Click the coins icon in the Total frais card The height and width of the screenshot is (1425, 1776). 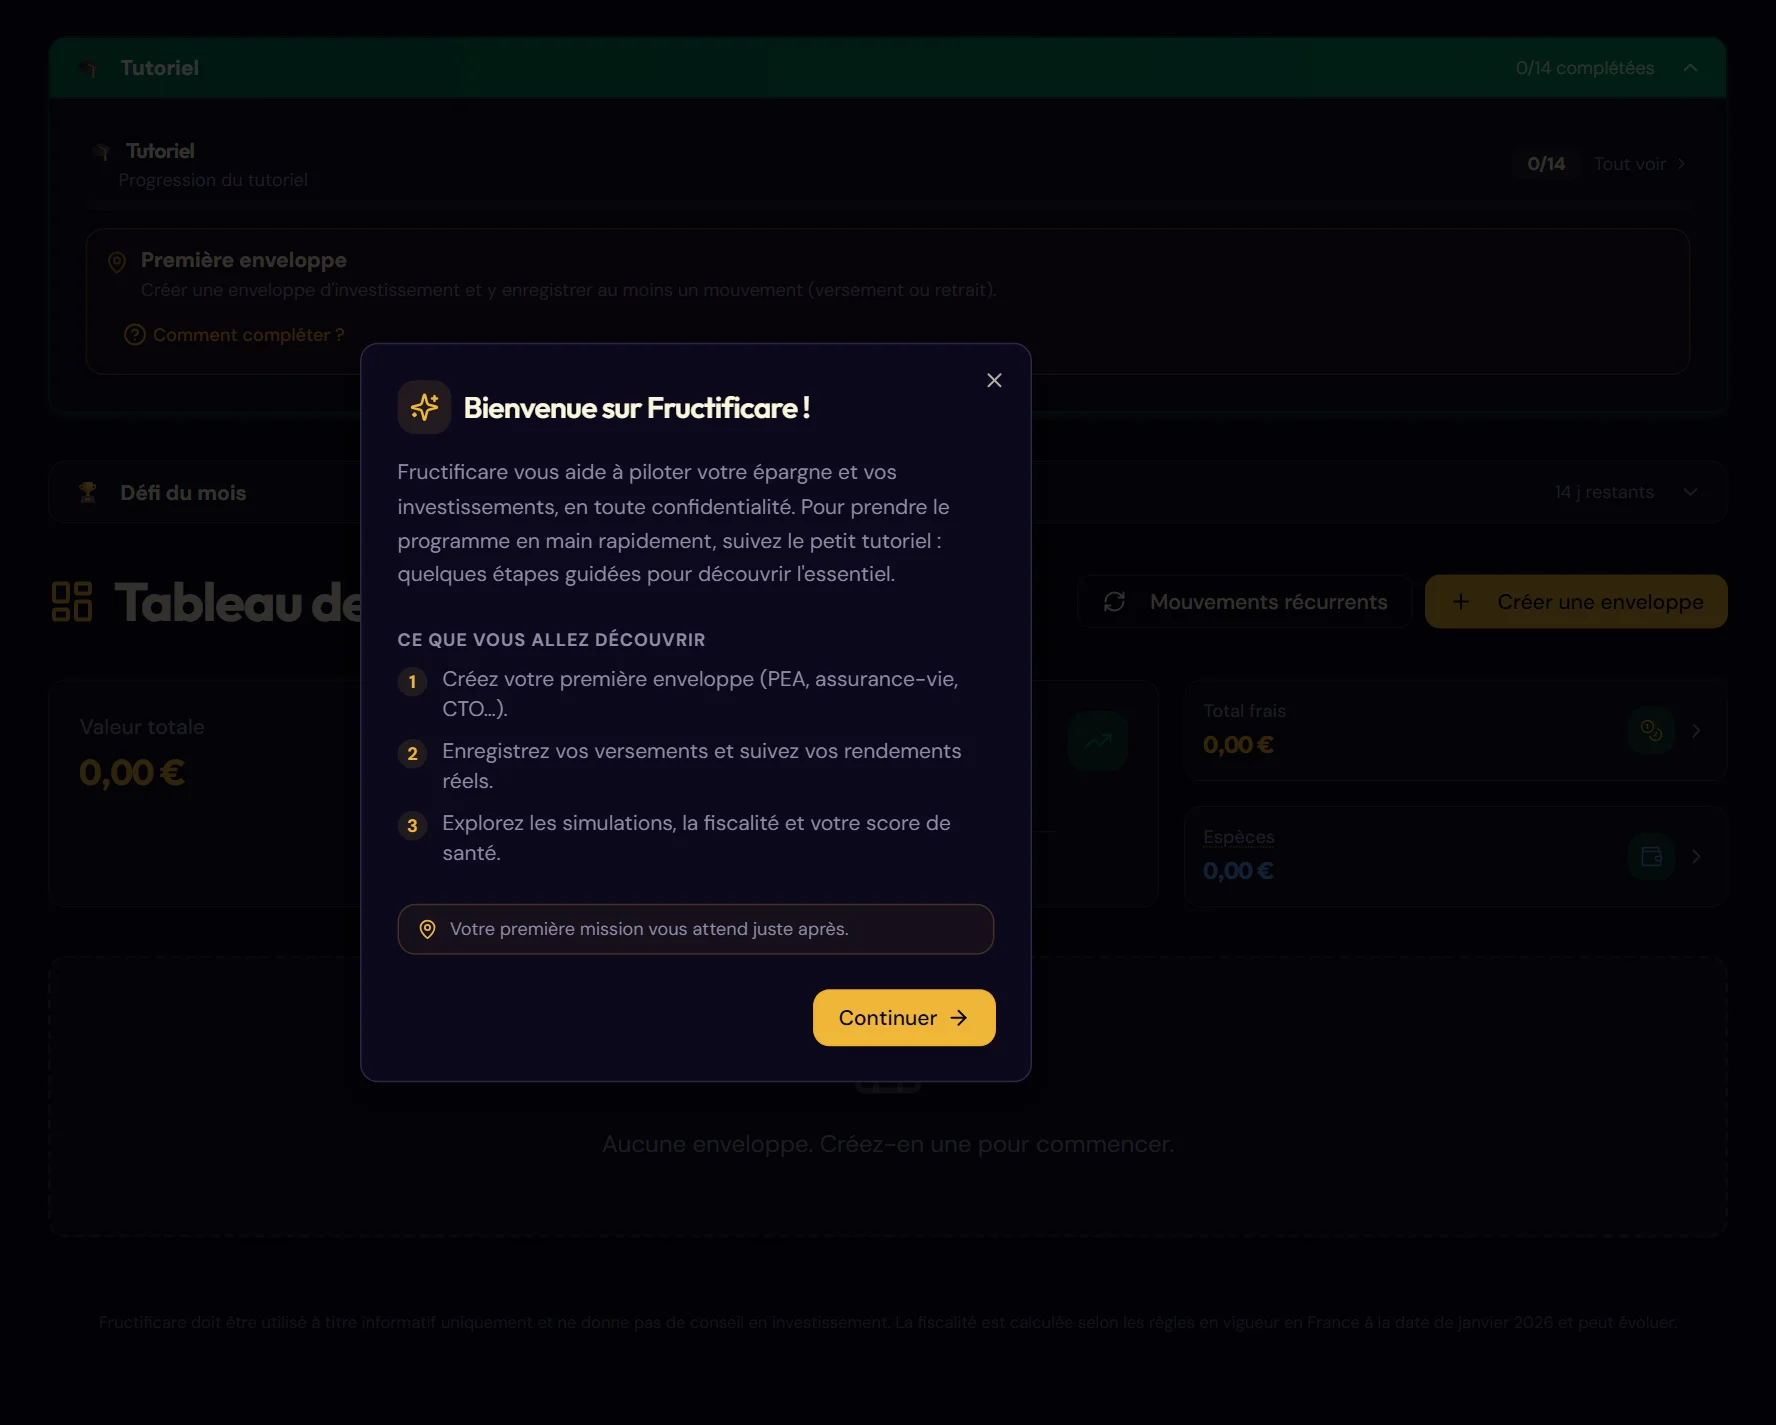[1651, 731]
